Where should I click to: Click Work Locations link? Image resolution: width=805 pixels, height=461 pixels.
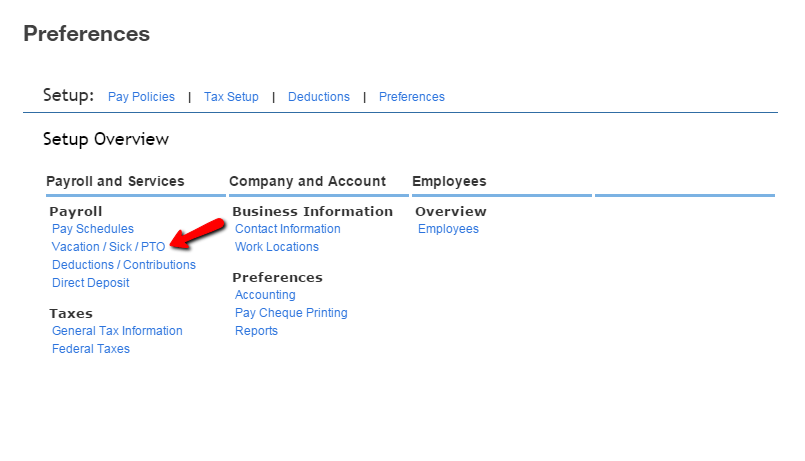[x=277, y=247]
